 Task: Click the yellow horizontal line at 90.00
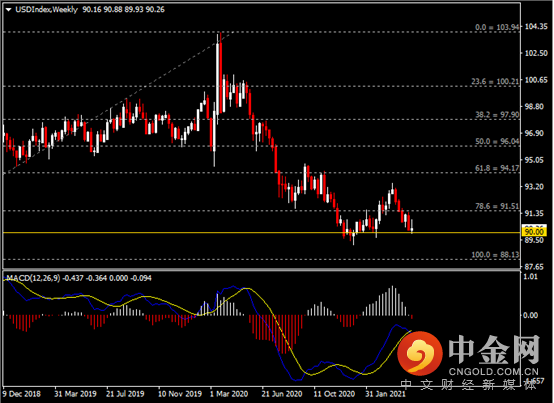pyautogui.click(x=262, y=232)
